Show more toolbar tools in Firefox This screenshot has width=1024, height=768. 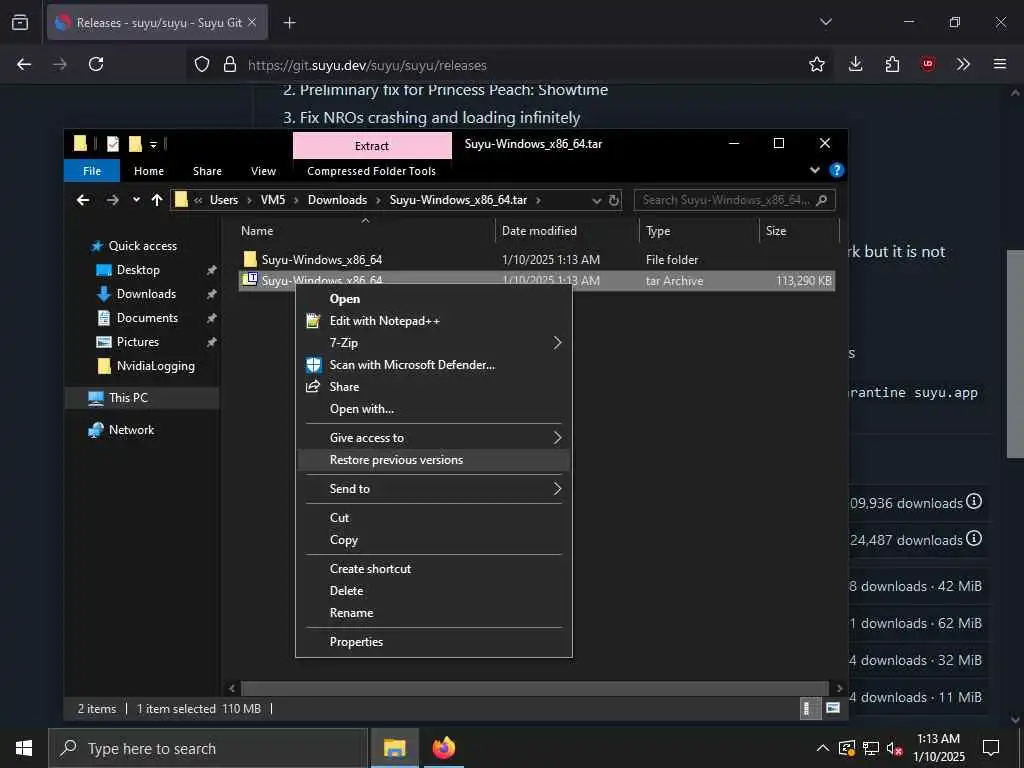pyautogui.click(x=963, y=64)
